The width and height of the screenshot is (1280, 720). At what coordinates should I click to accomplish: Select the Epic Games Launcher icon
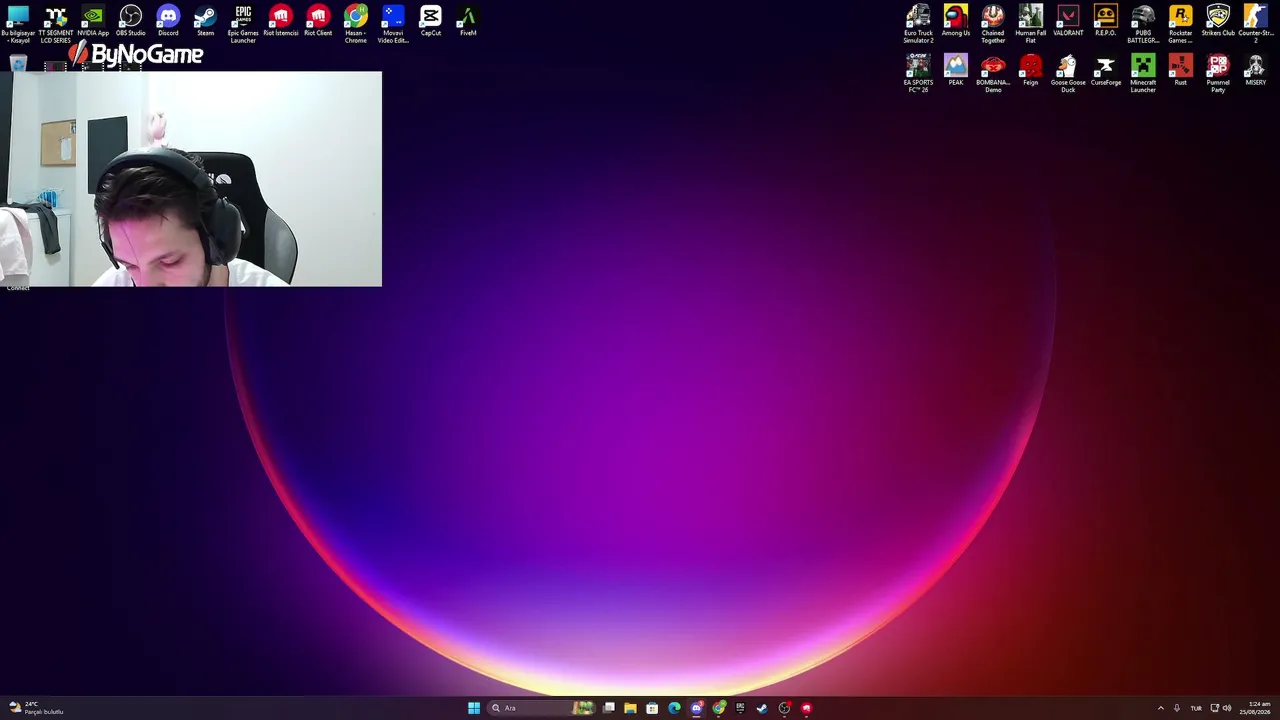pyautogui.click(x=243, y=24)
